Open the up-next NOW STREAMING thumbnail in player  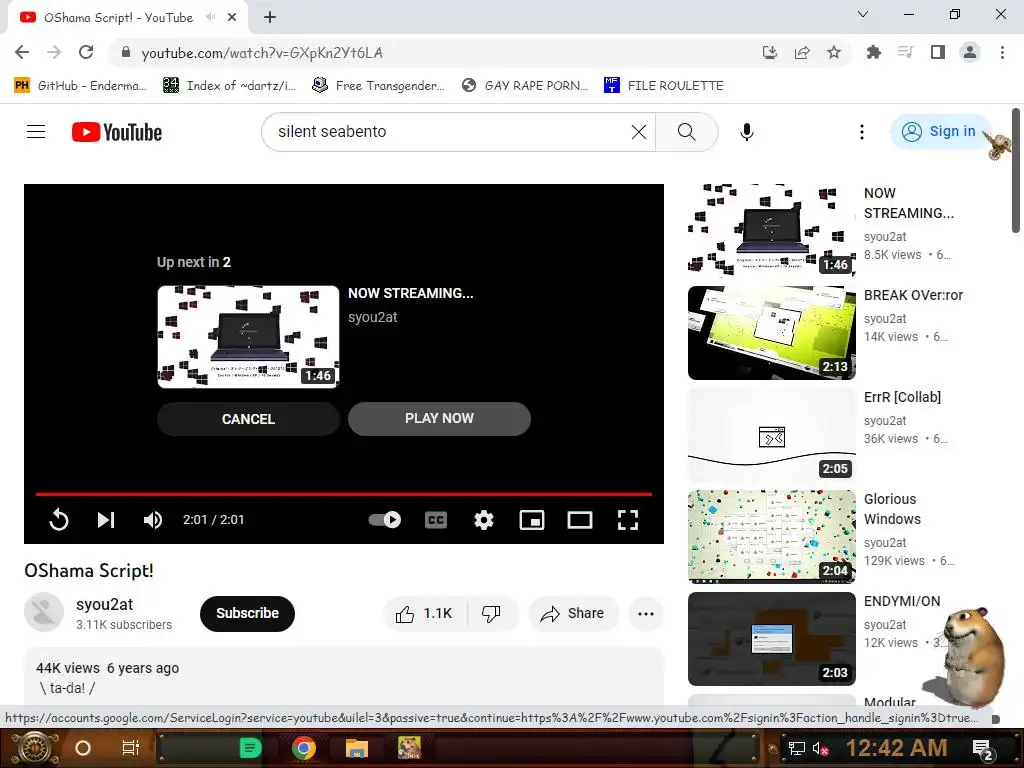point(248,337)
